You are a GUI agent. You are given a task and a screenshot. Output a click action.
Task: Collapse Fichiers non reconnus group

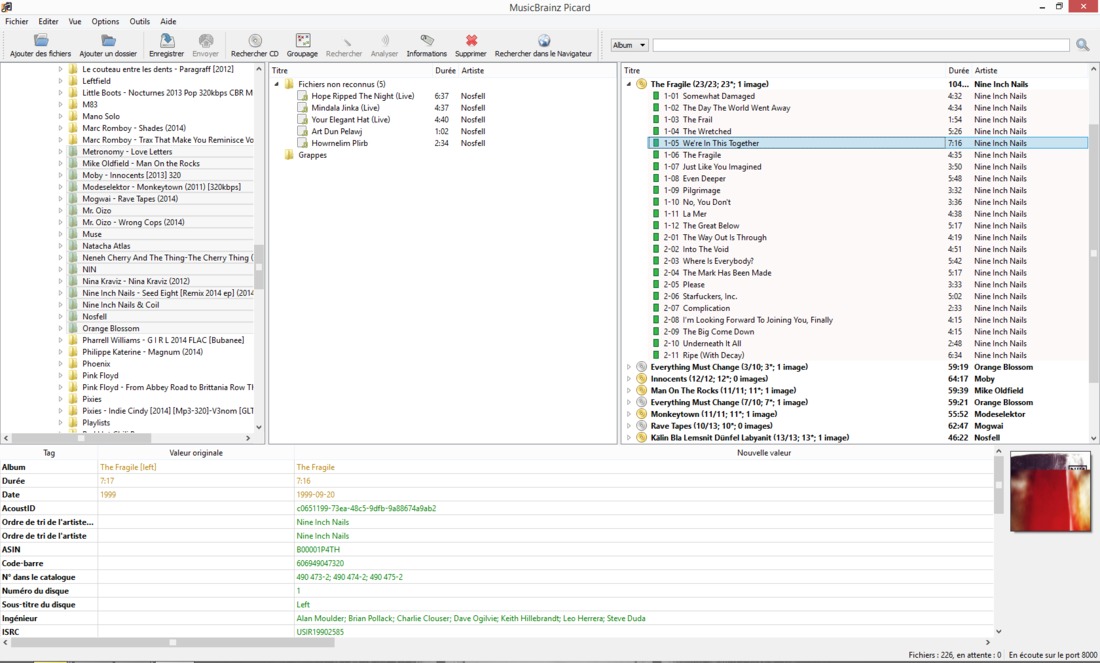(276, 84)
